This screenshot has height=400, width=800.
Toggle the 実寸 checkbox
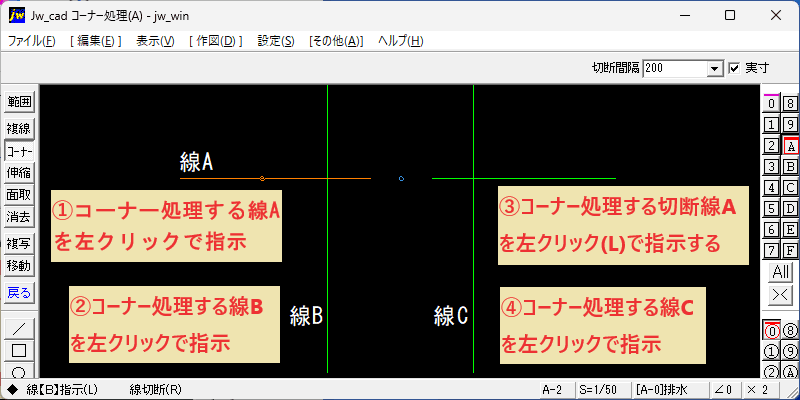click(734, 68)
